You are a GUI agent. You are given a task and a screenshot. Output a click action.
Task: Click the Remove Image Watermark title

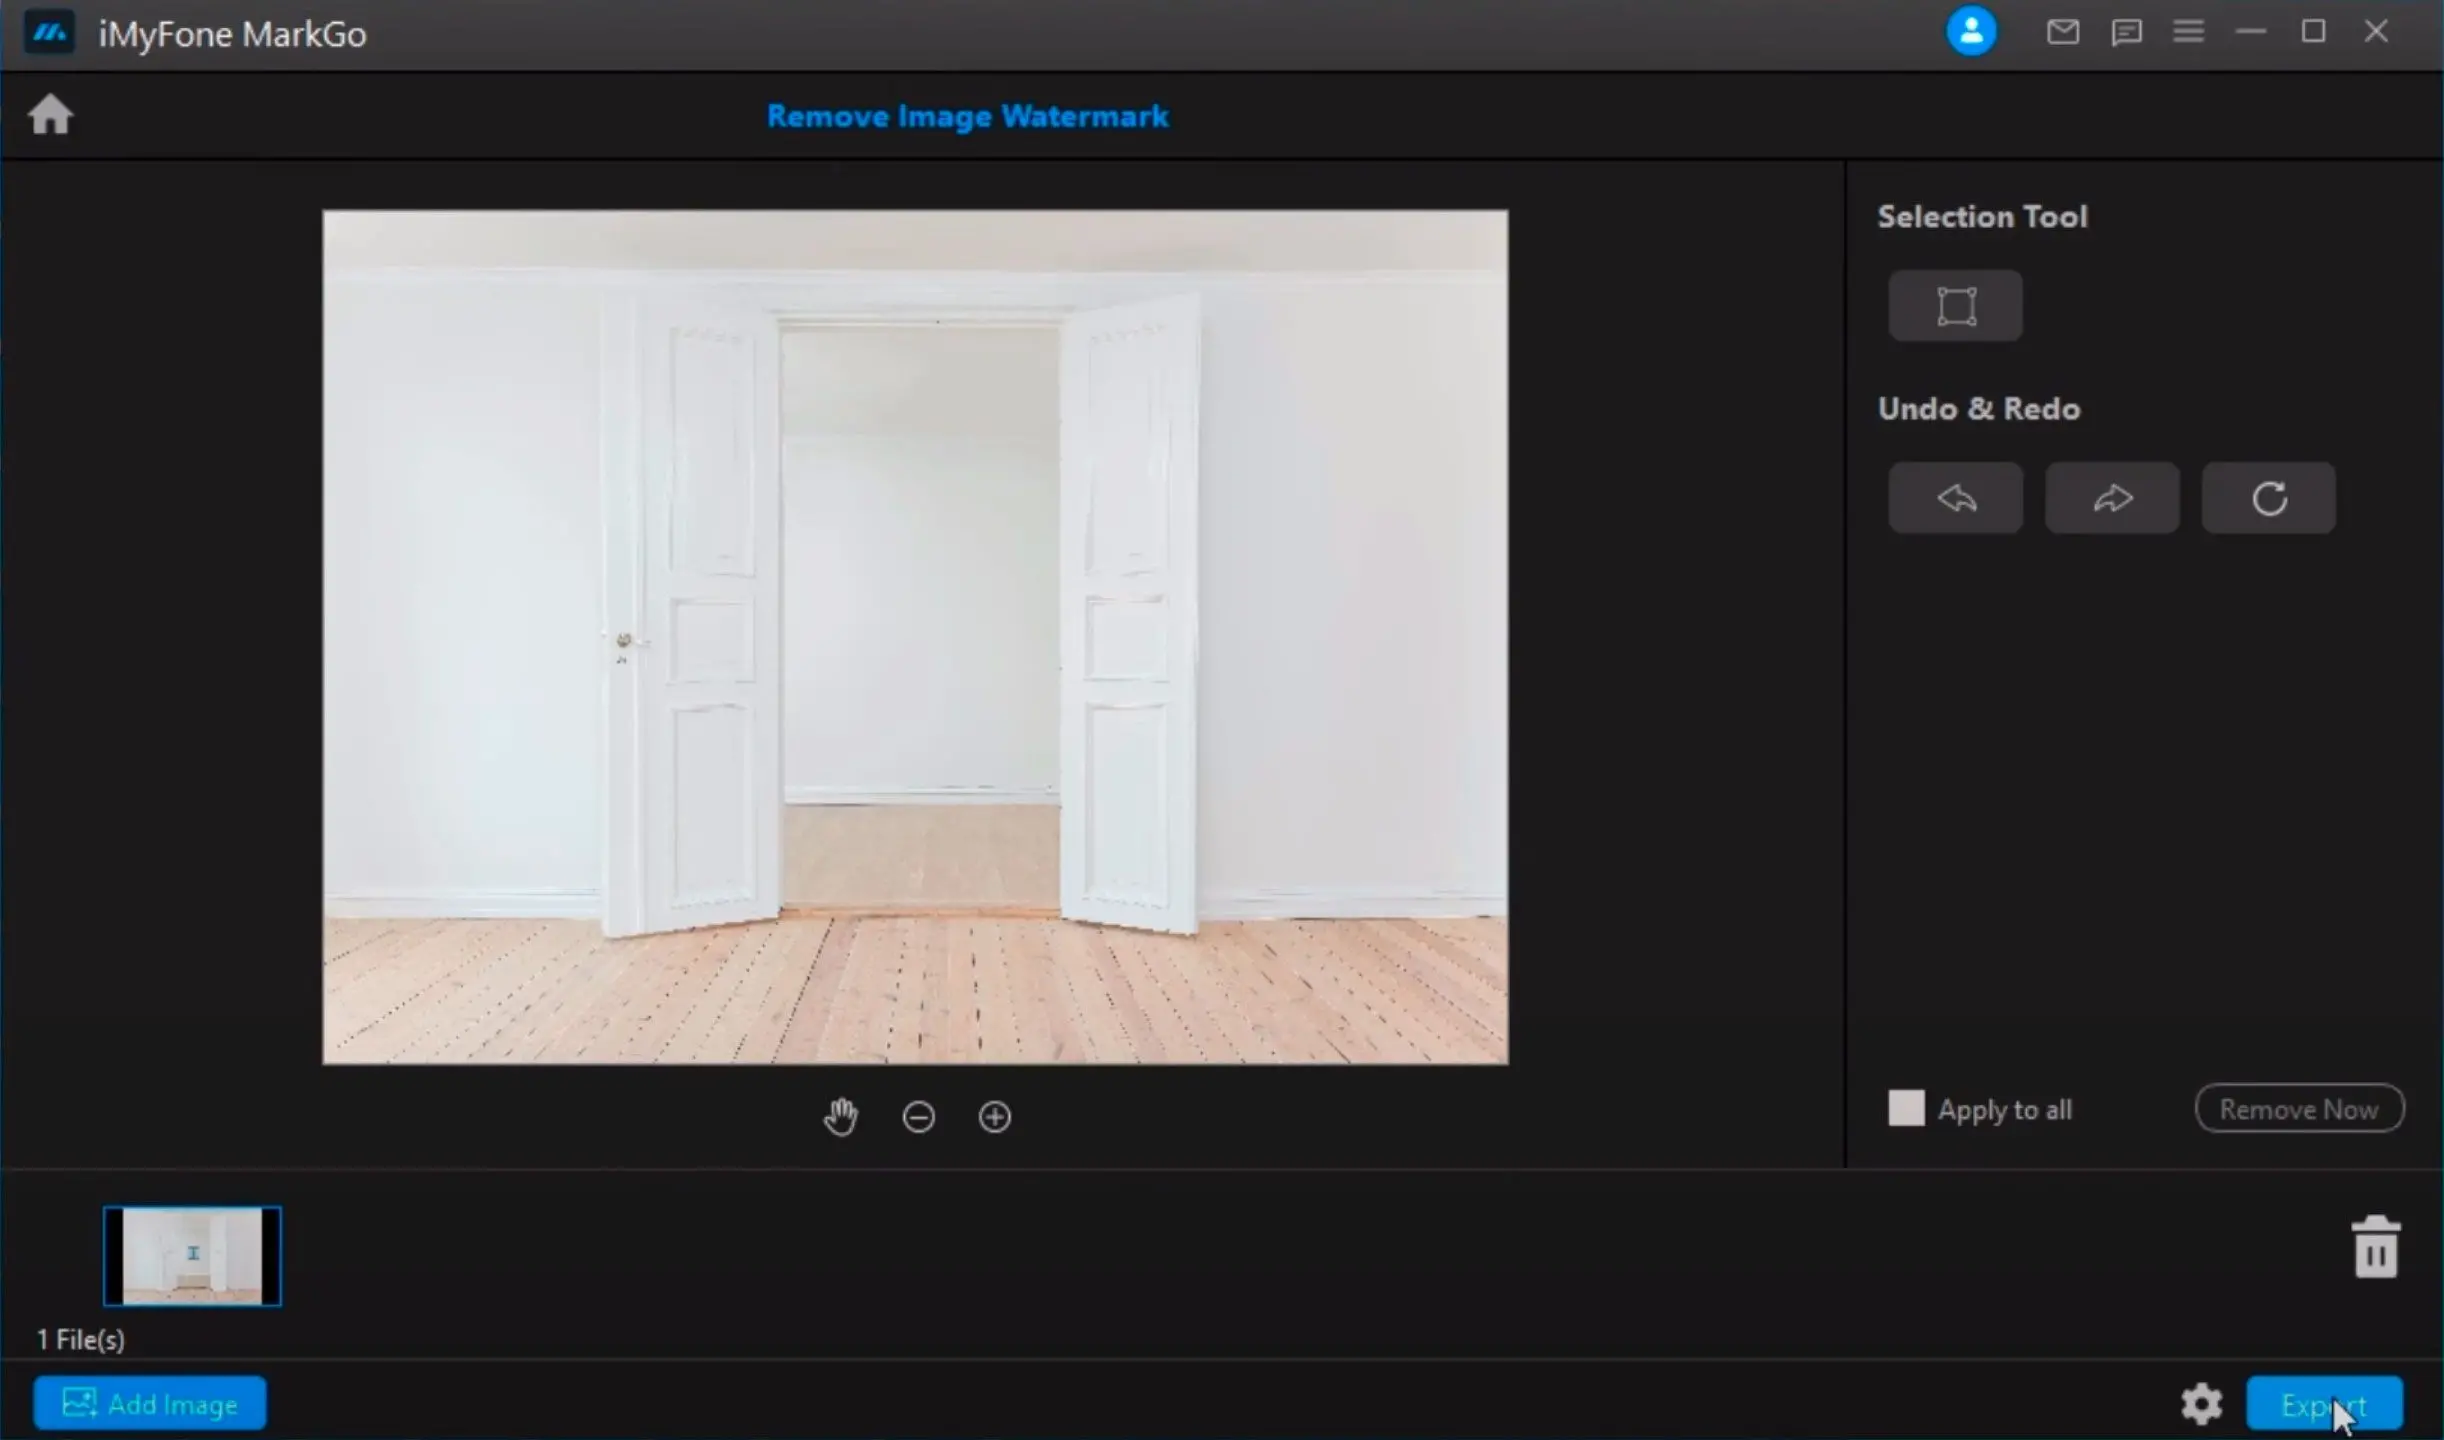pos(968,115)
